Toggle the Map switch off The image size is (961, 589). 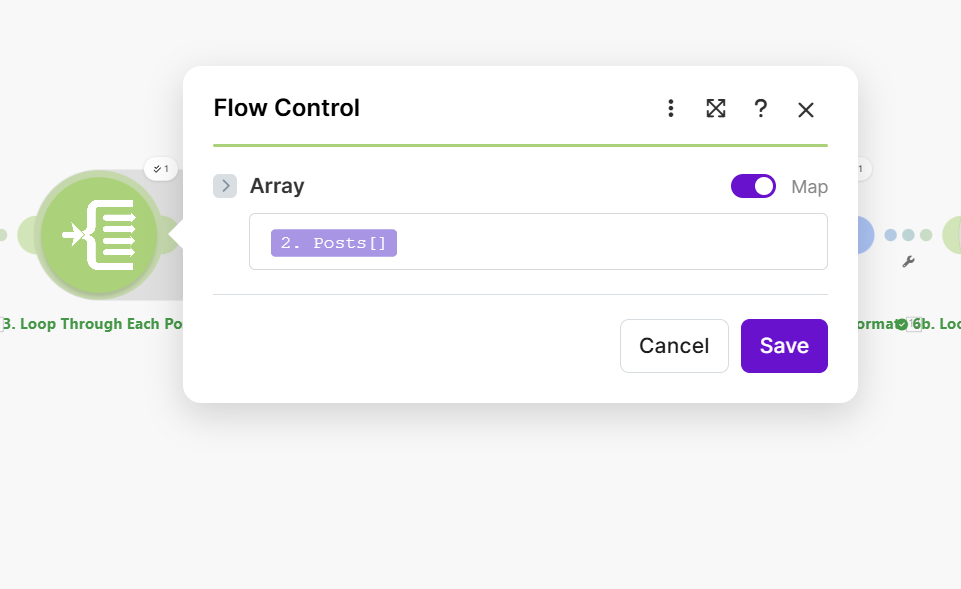click(x=753, y=186)
